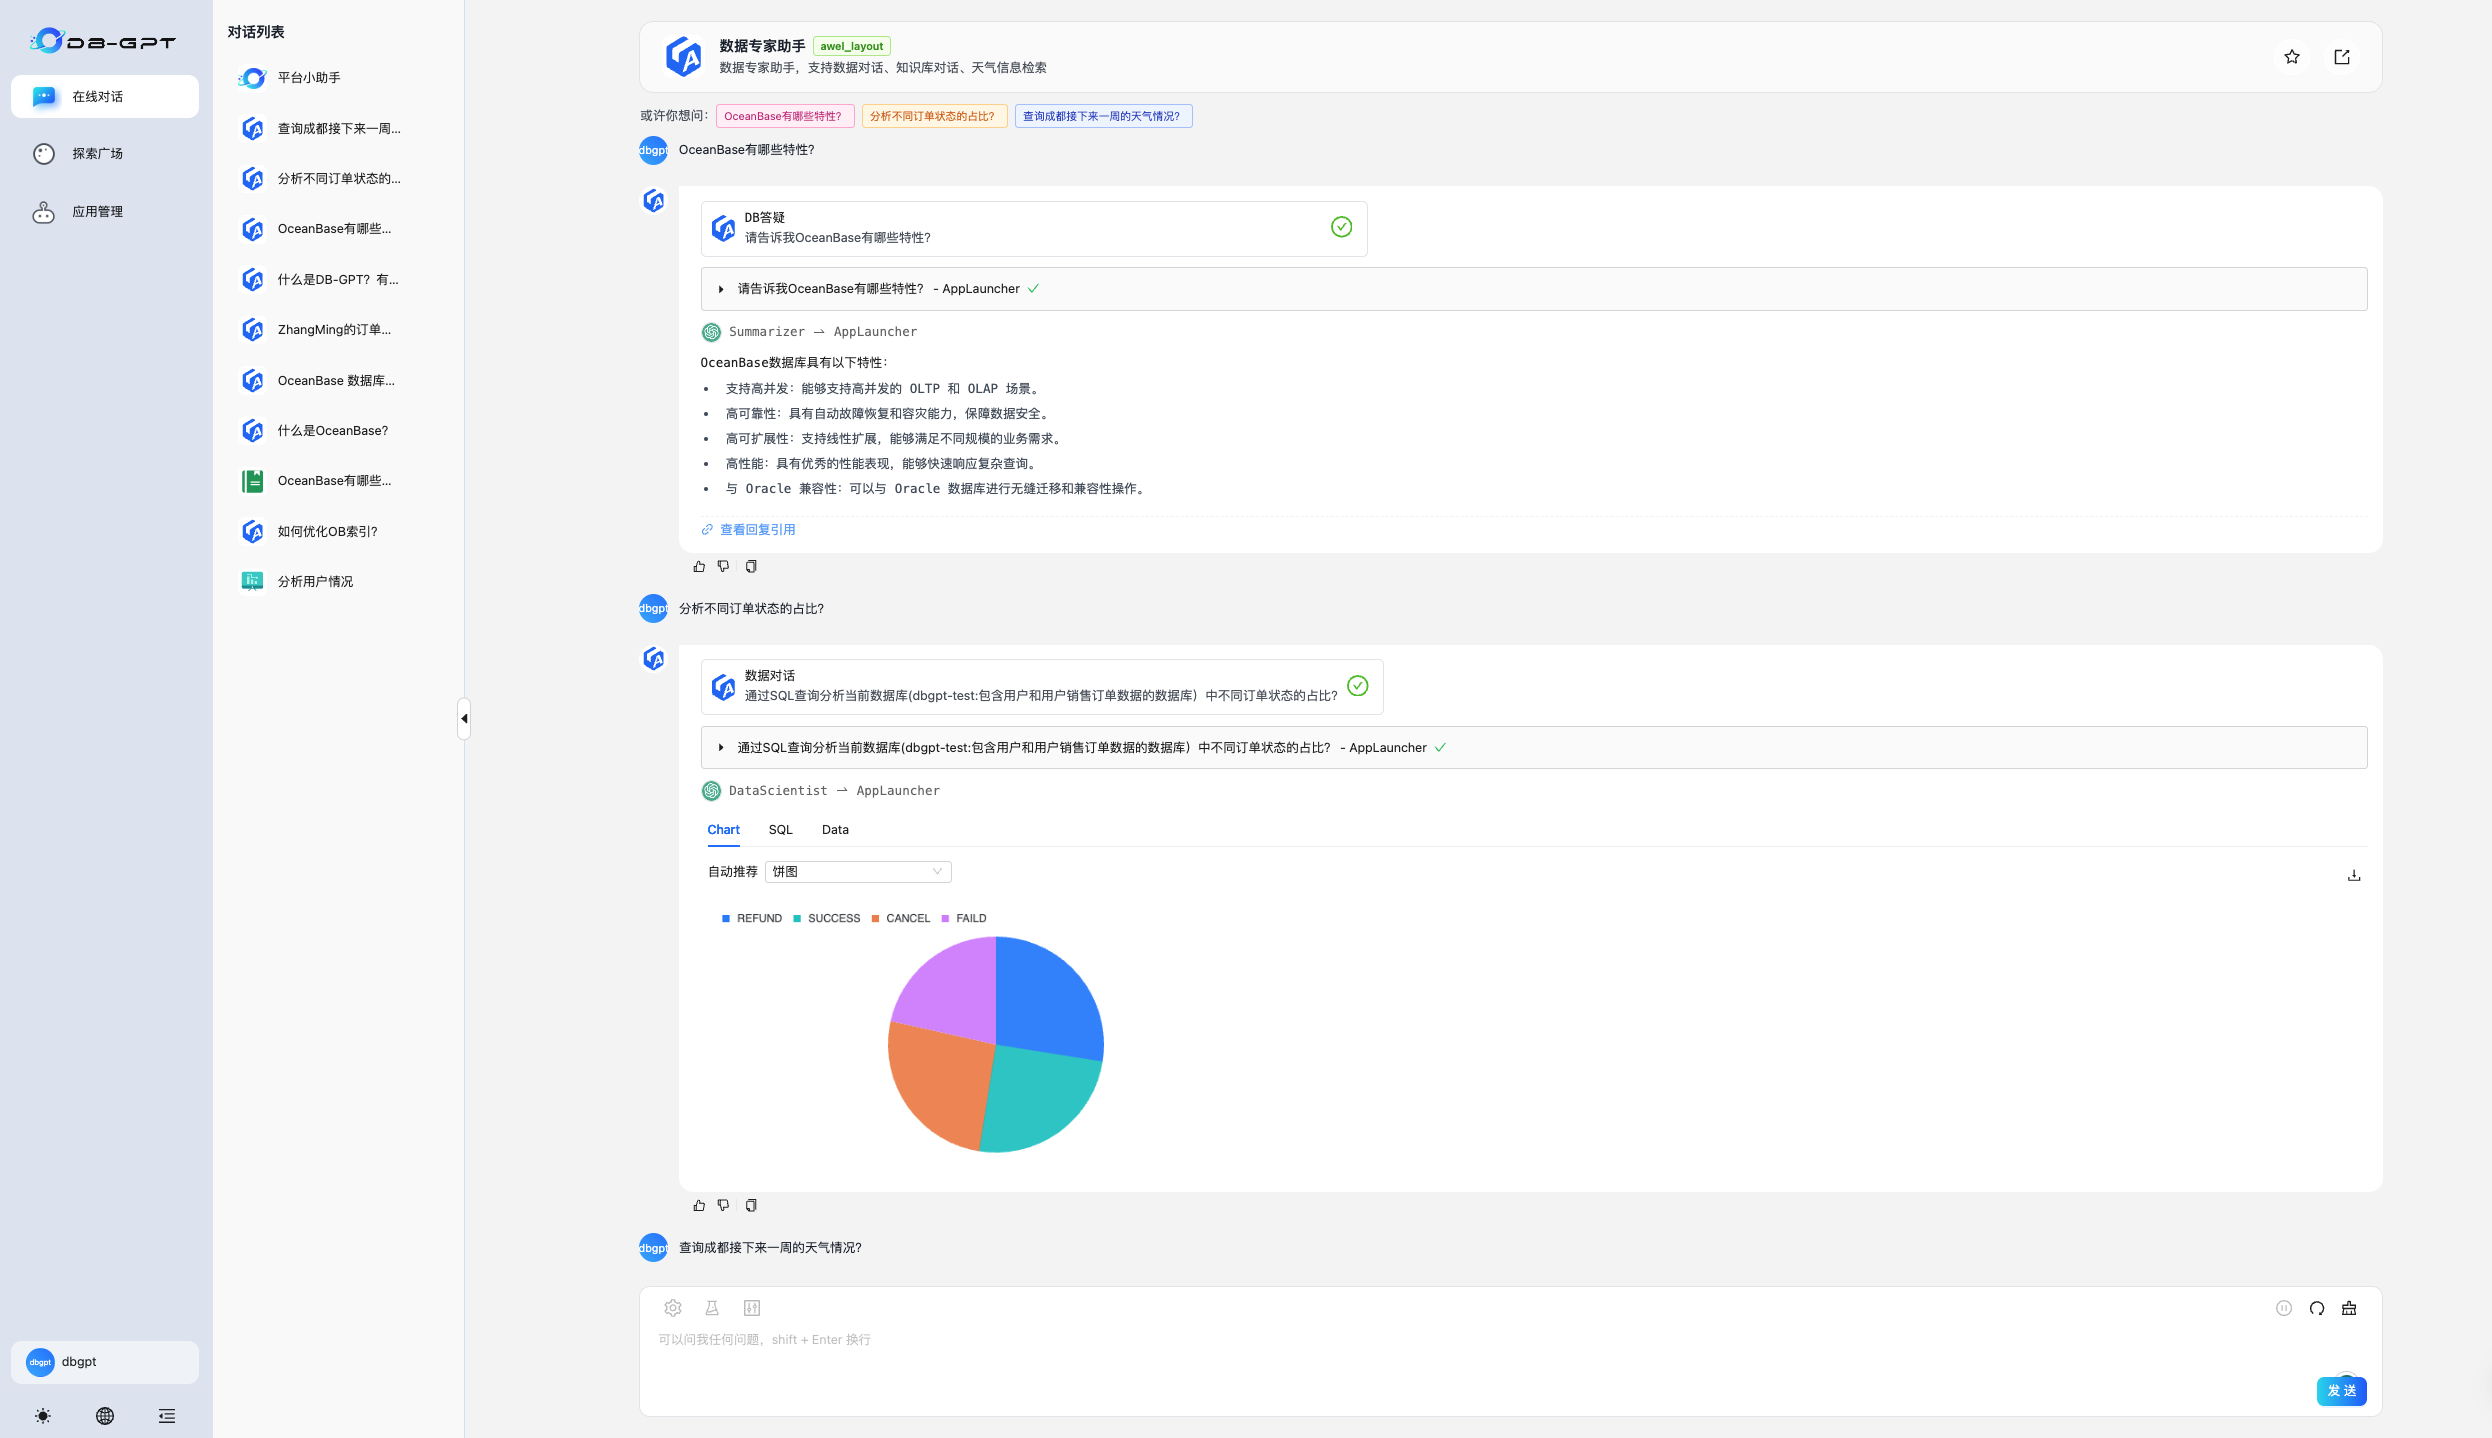Click thumbs-up under the OceanBase answer

tap(699, 566)
